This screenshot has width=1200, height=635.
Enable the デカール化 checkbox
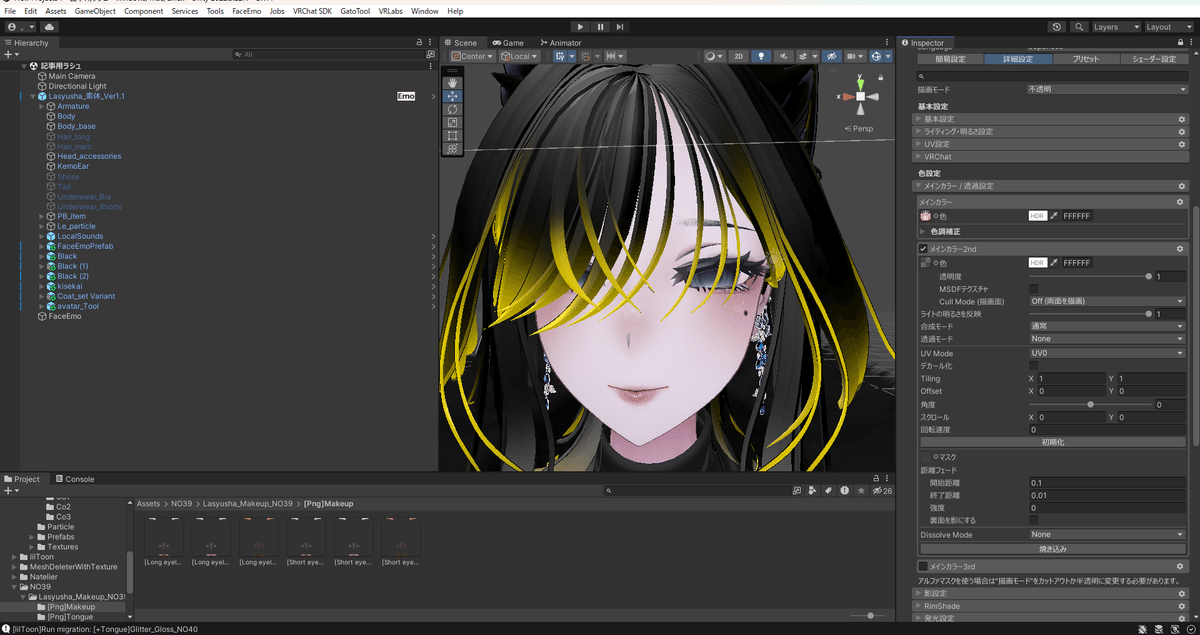[x=1033, y=366]
